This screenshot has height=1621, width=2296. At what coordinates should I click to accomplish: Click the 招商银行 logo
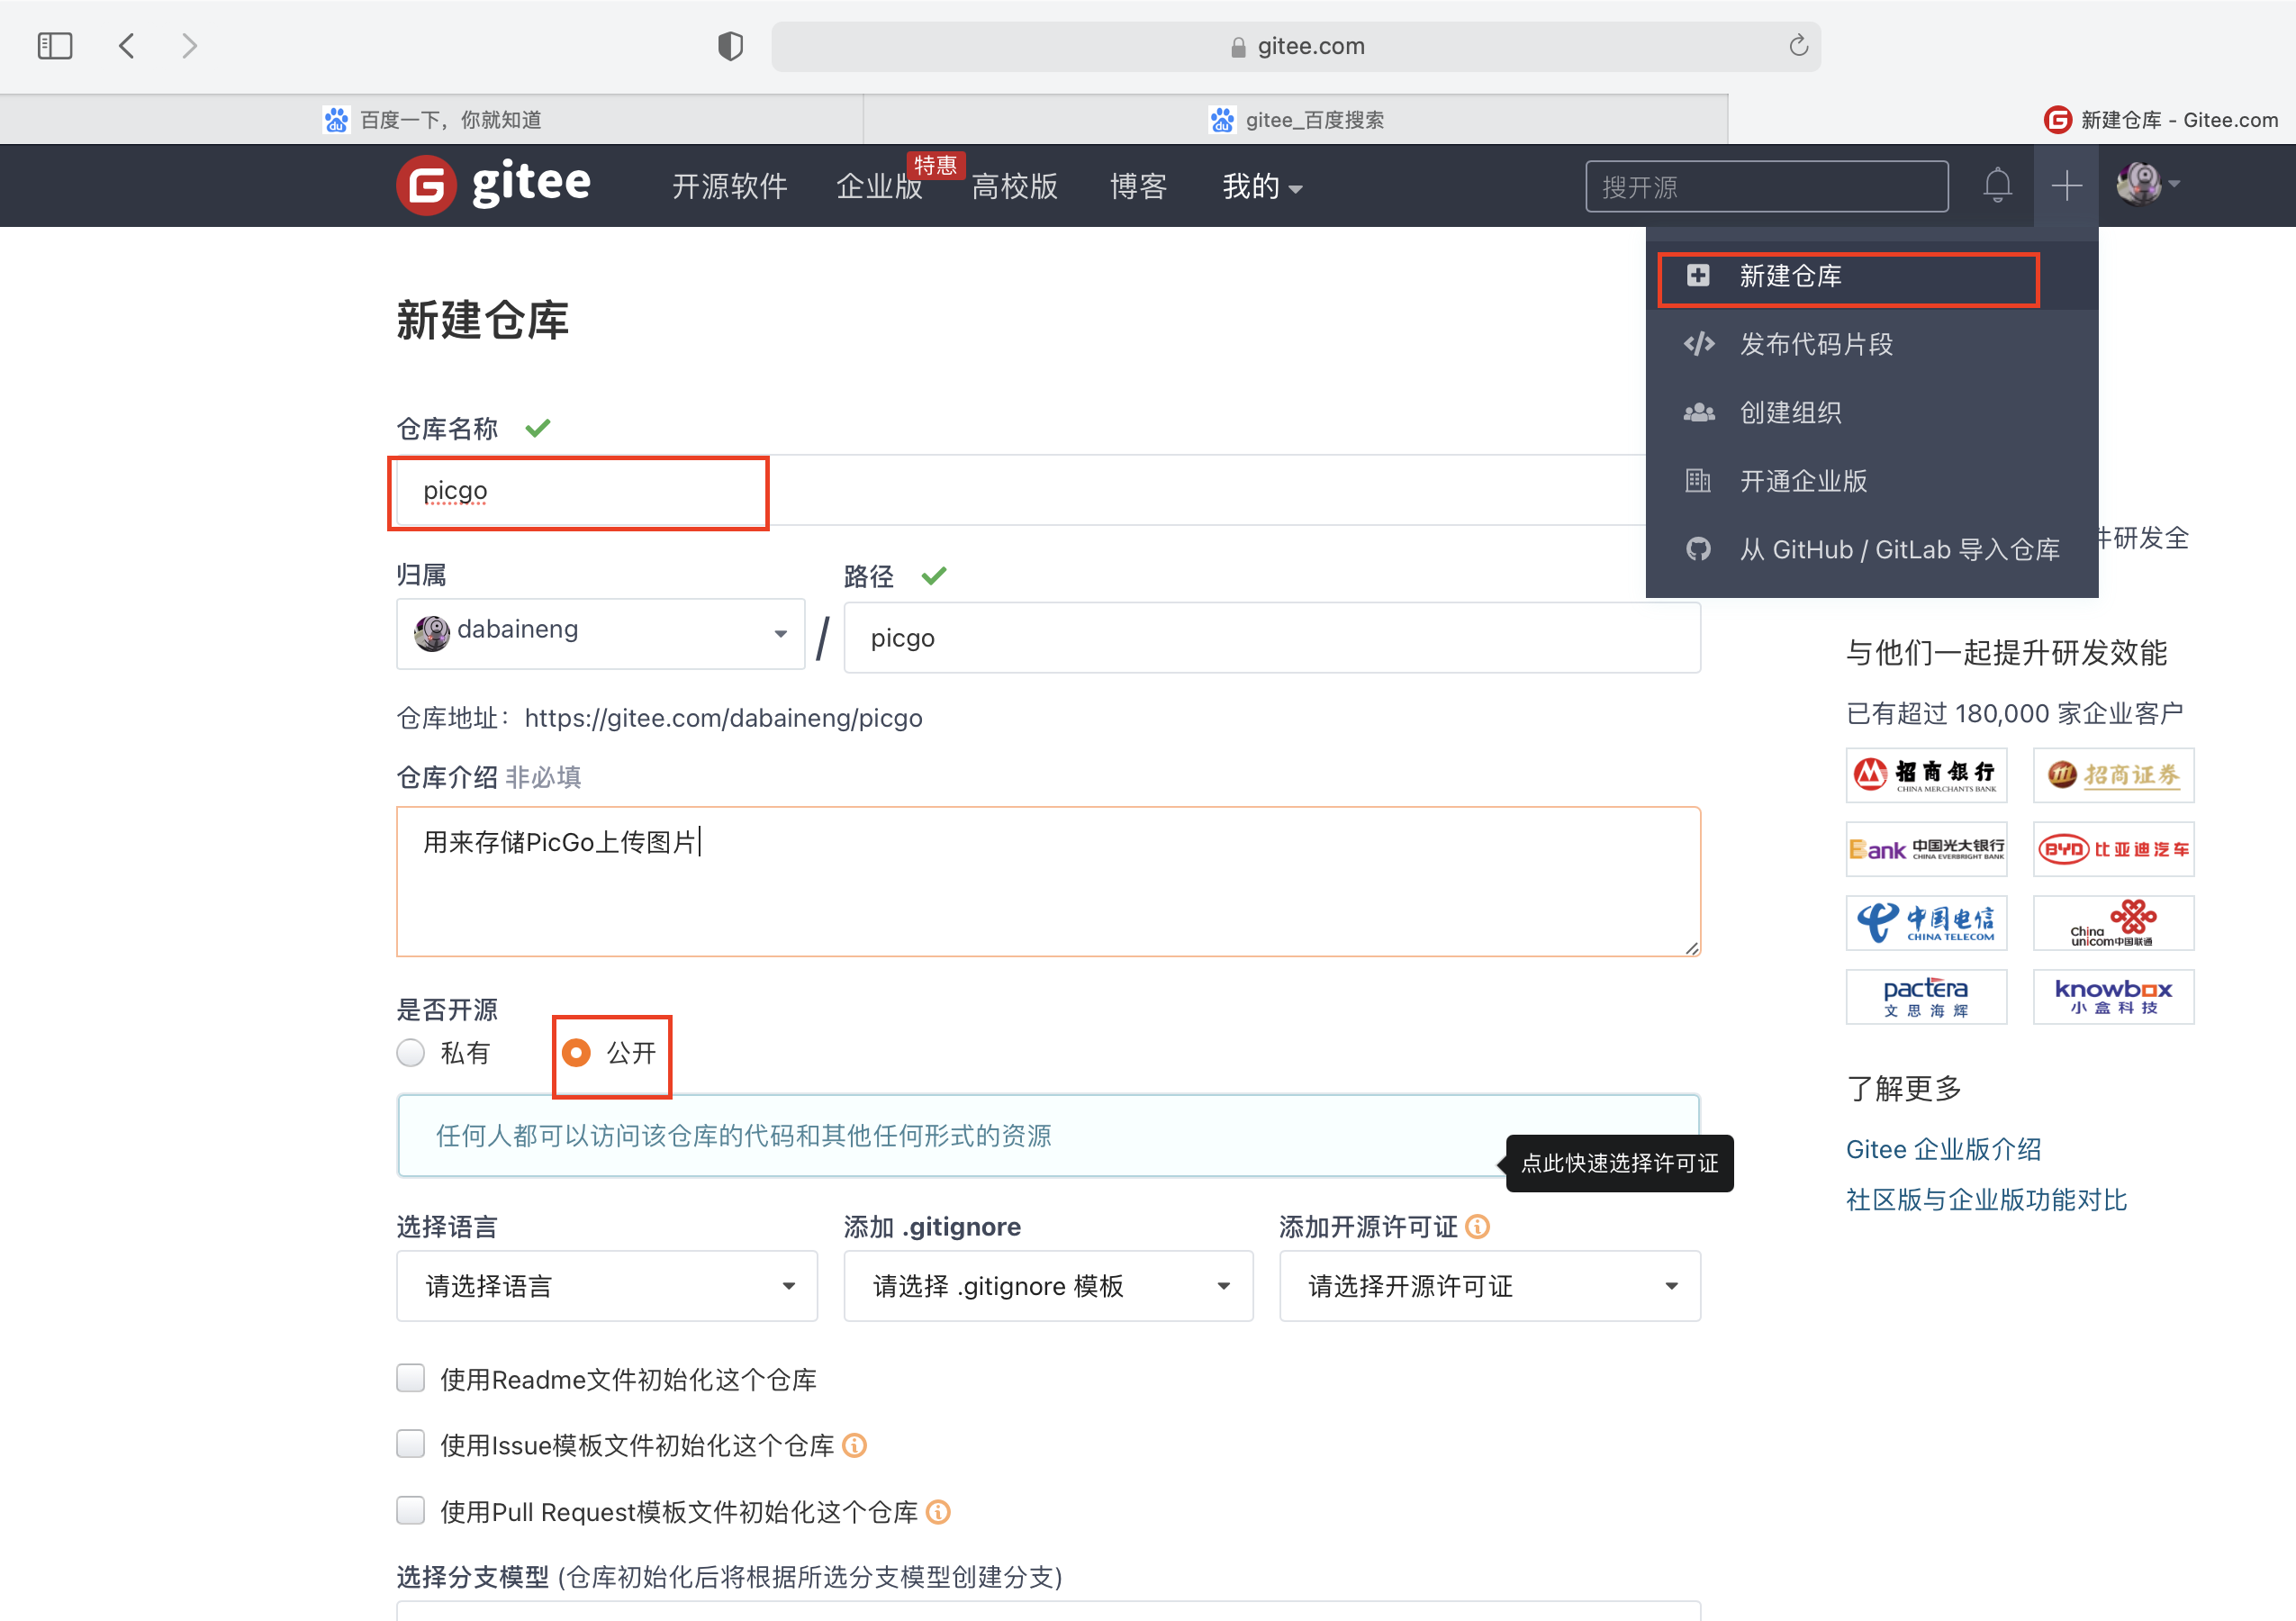click(x=1926, y=775)
